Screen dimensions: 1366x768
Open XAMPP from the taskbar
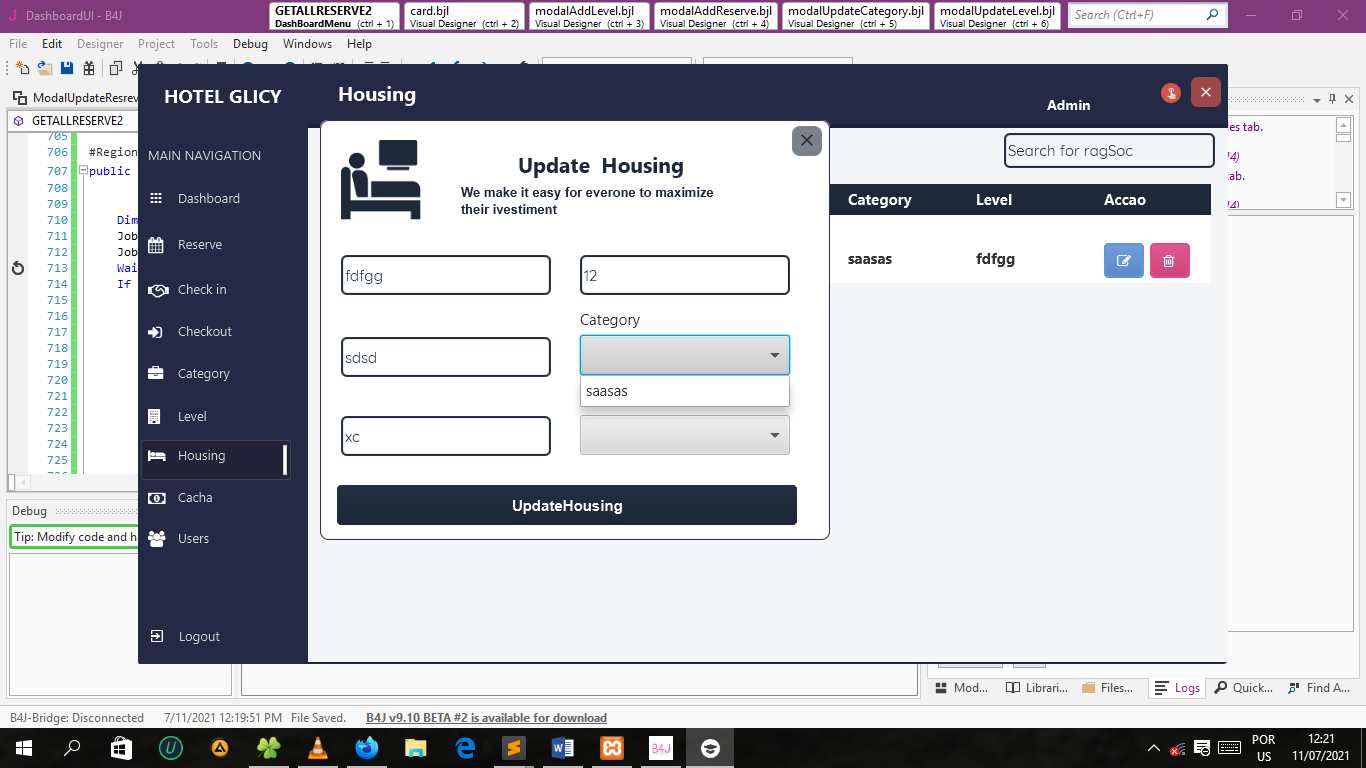coord(612,748)
